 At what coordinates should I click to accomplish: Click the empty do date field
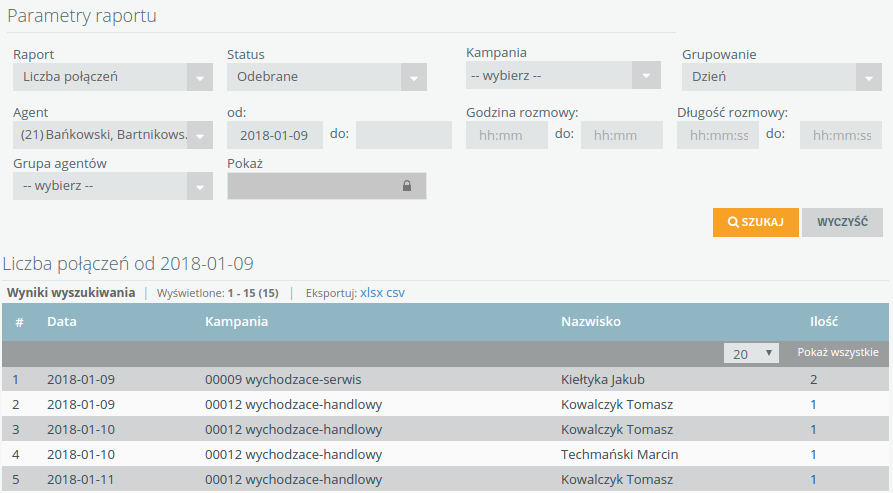(x=404, y=135)
